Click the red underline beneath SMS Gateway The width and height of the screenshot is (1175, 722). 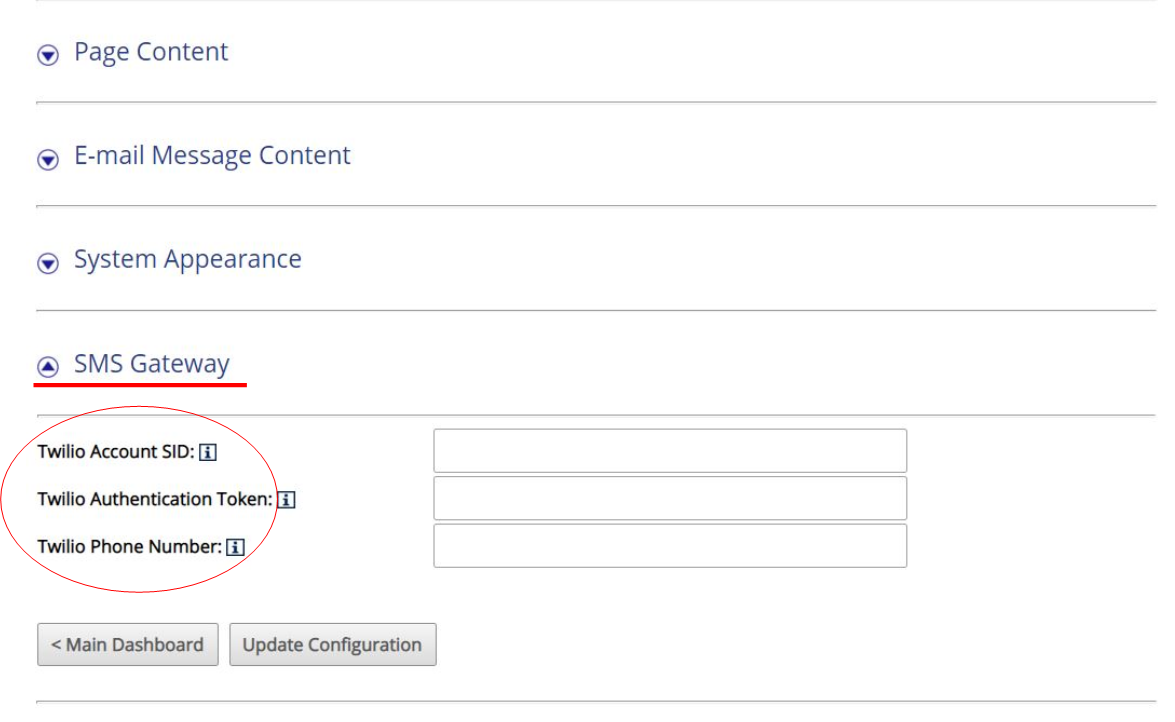(140, 385)
